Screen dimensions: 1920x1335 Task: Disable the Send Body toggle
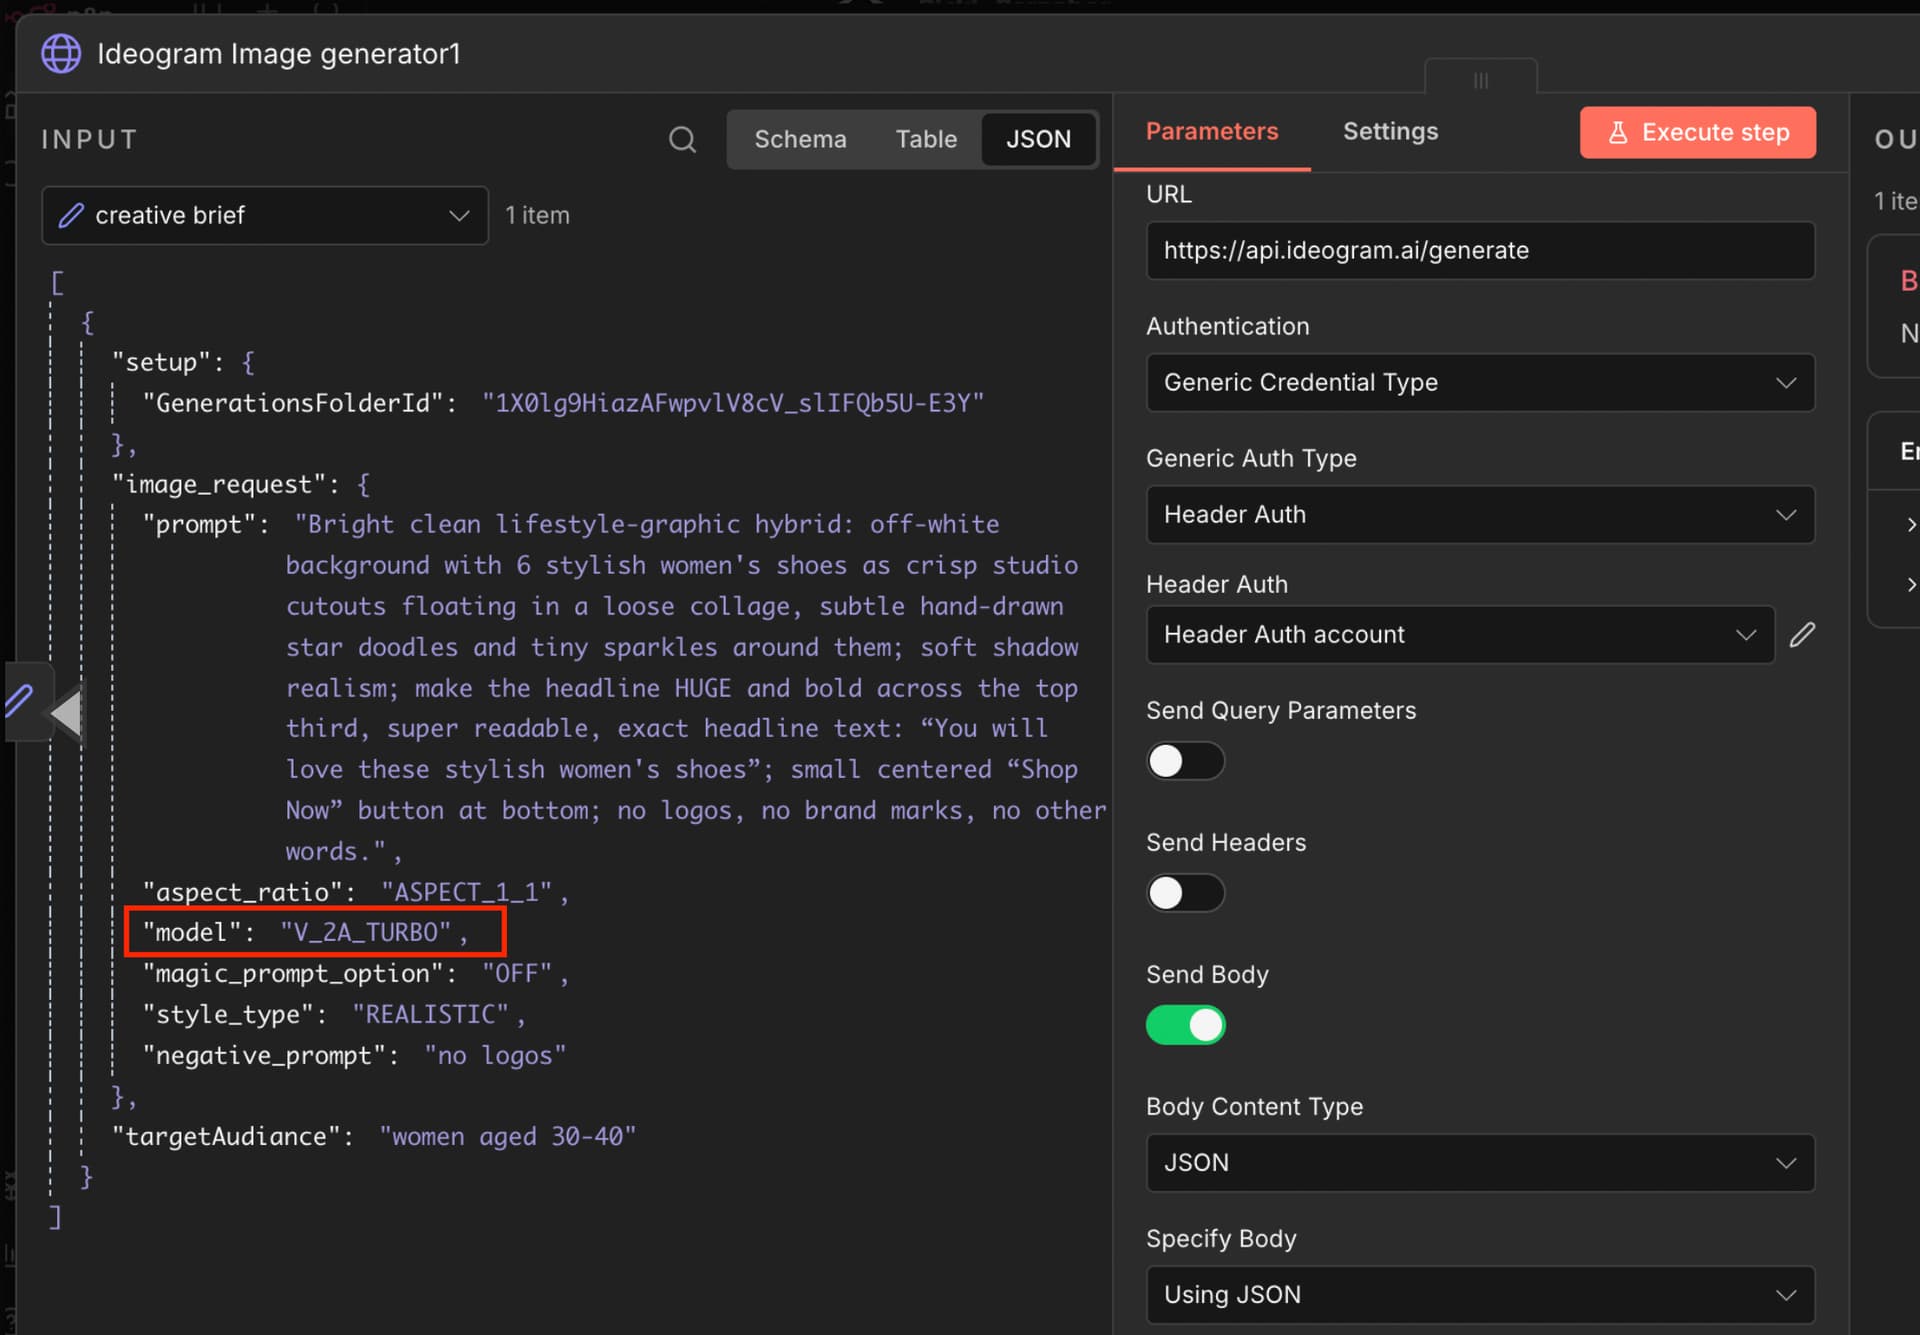[1185, 1025]
